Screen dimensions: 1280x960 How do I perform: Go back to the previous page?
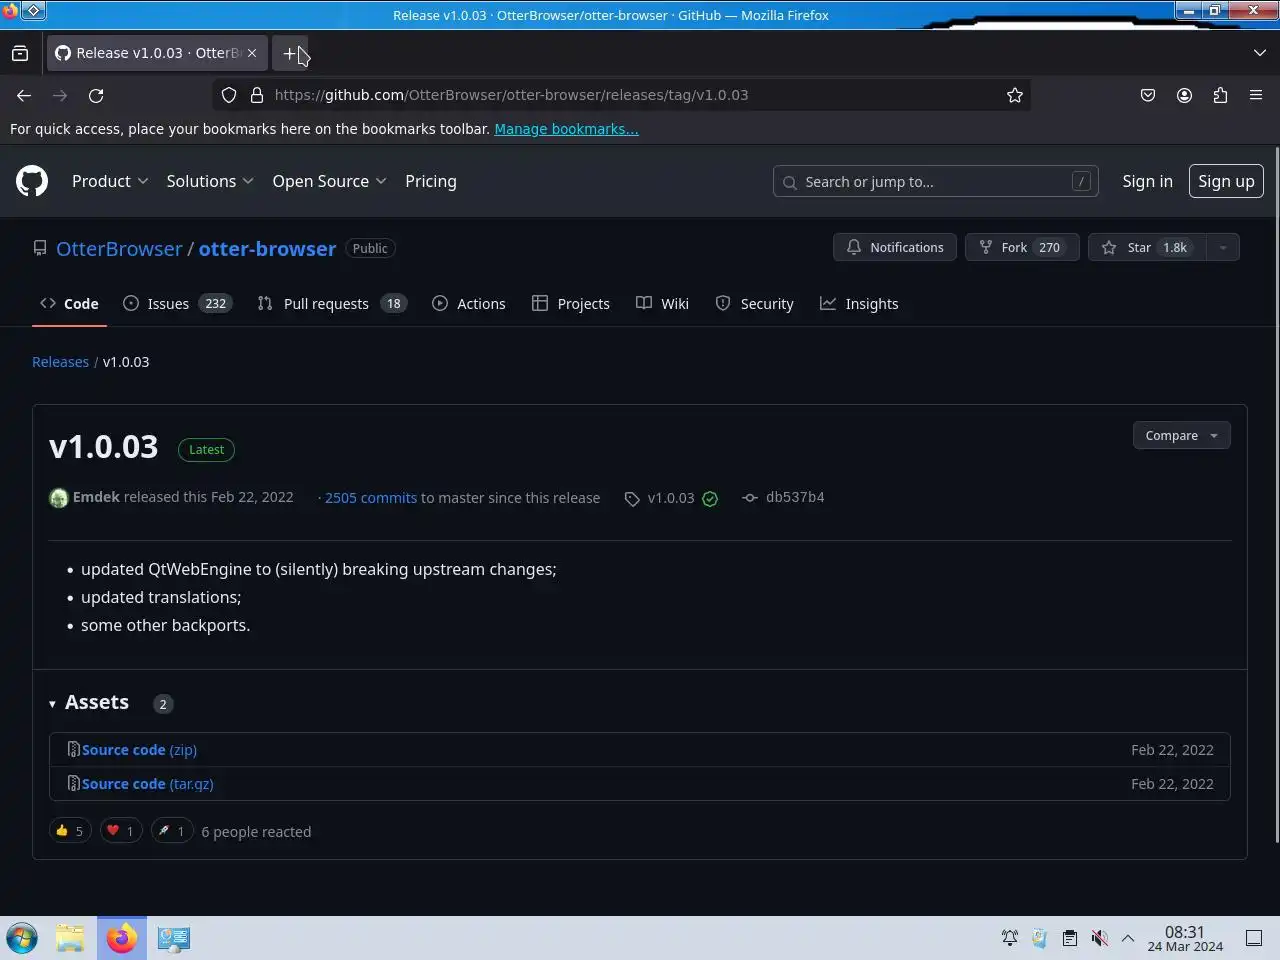tap(24, 95)
